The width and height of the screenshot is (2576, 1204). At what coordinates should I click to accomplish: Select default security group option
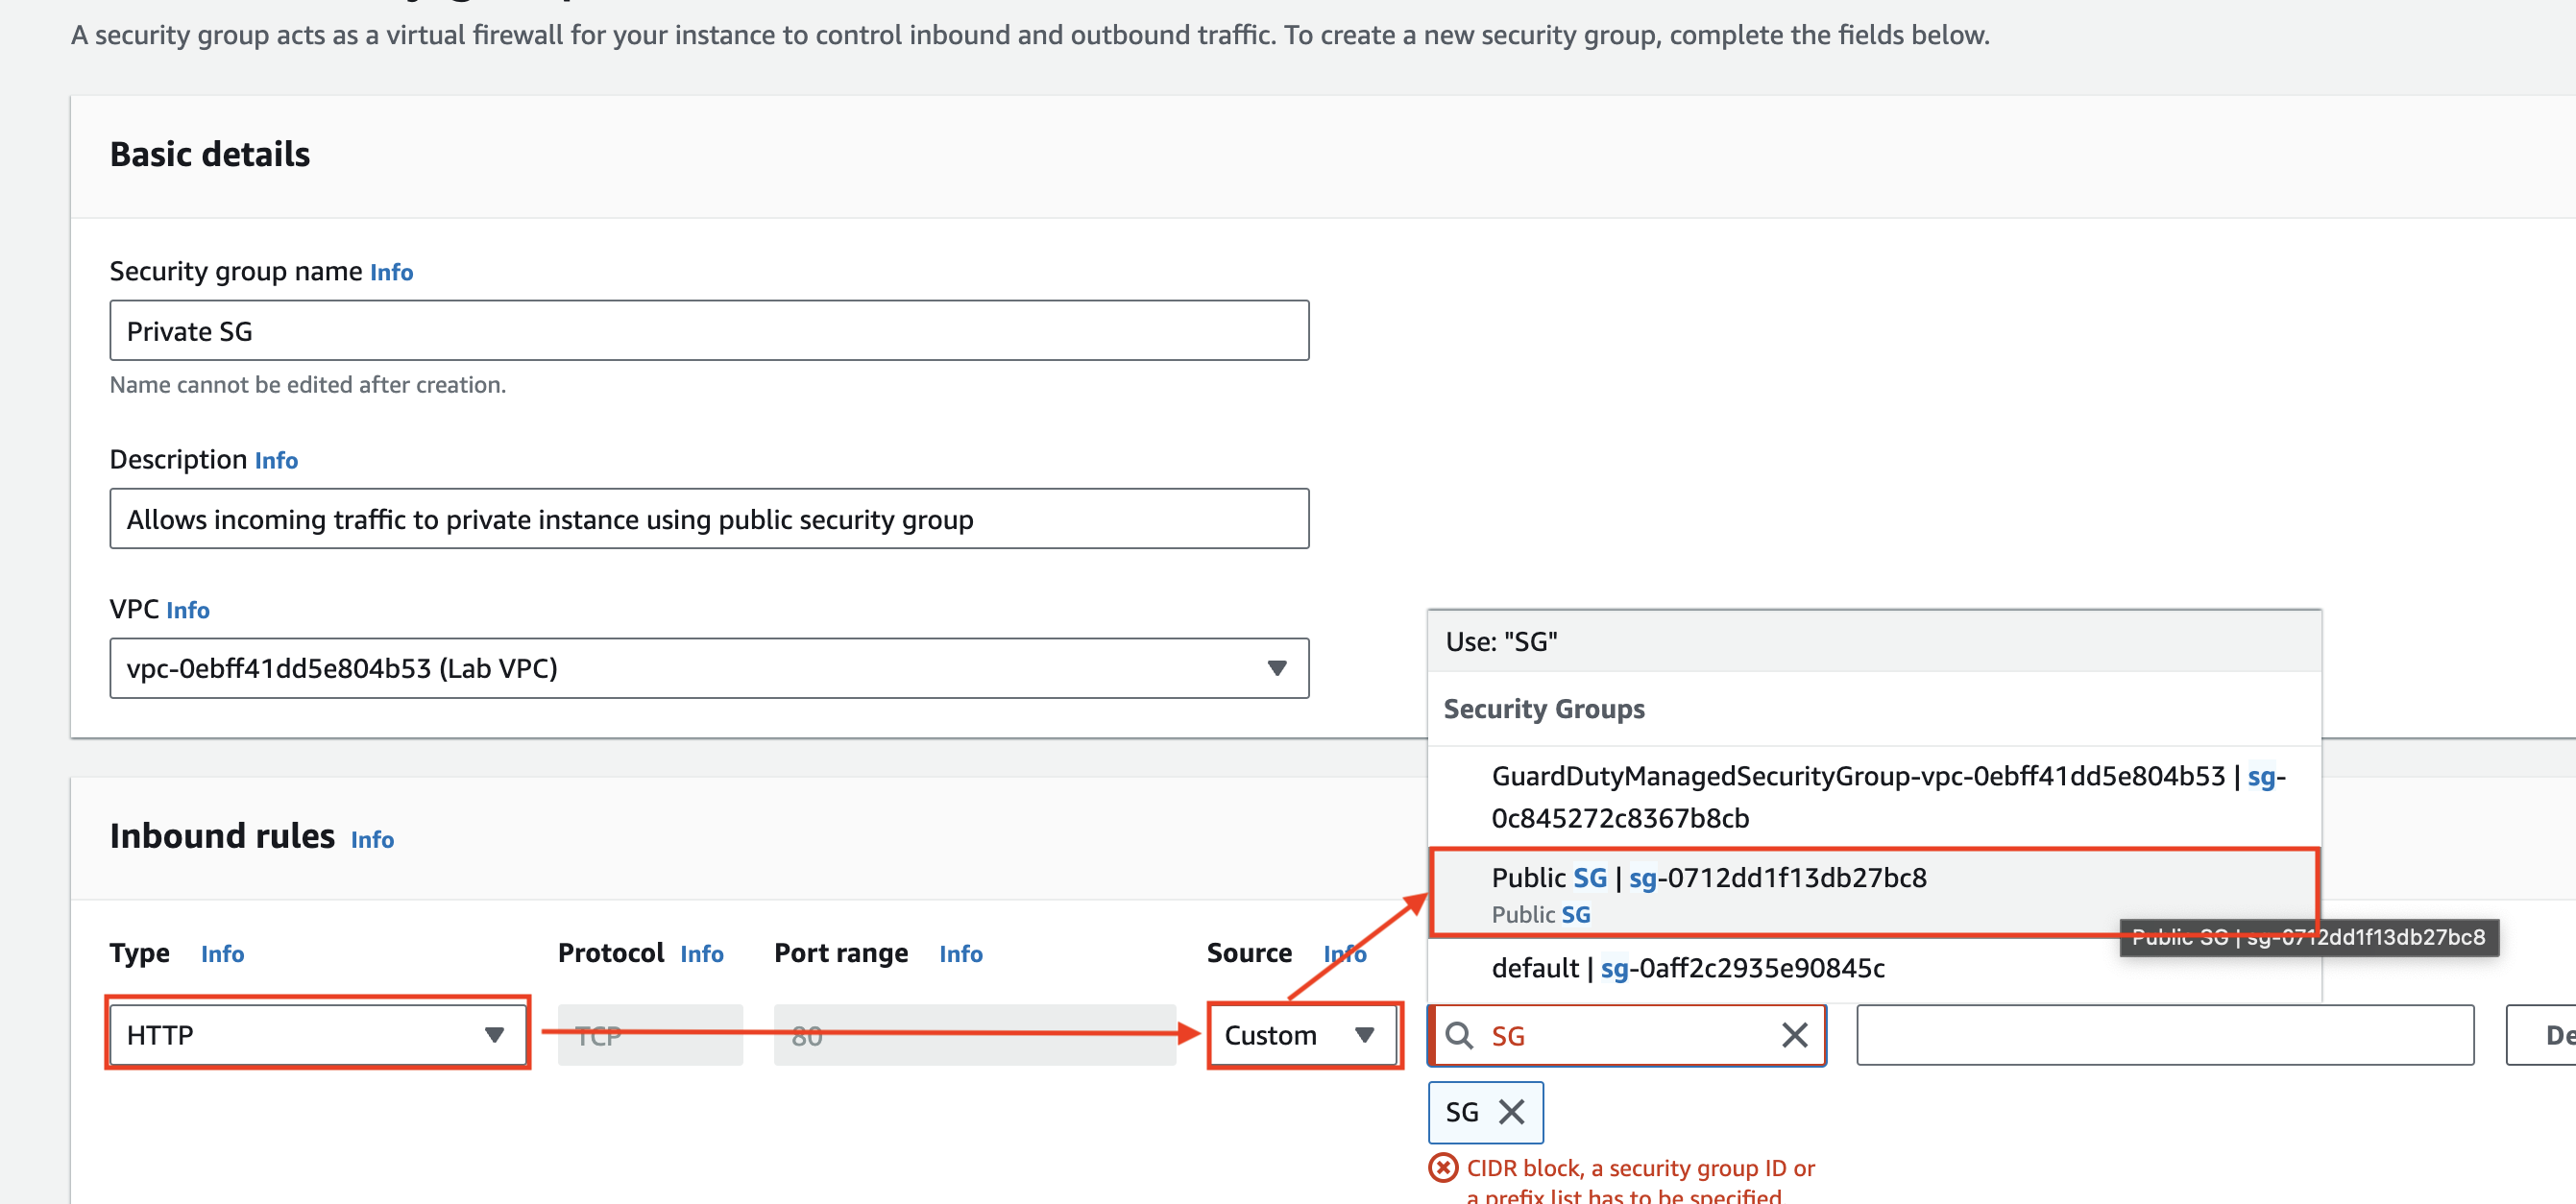[1687, 968]
